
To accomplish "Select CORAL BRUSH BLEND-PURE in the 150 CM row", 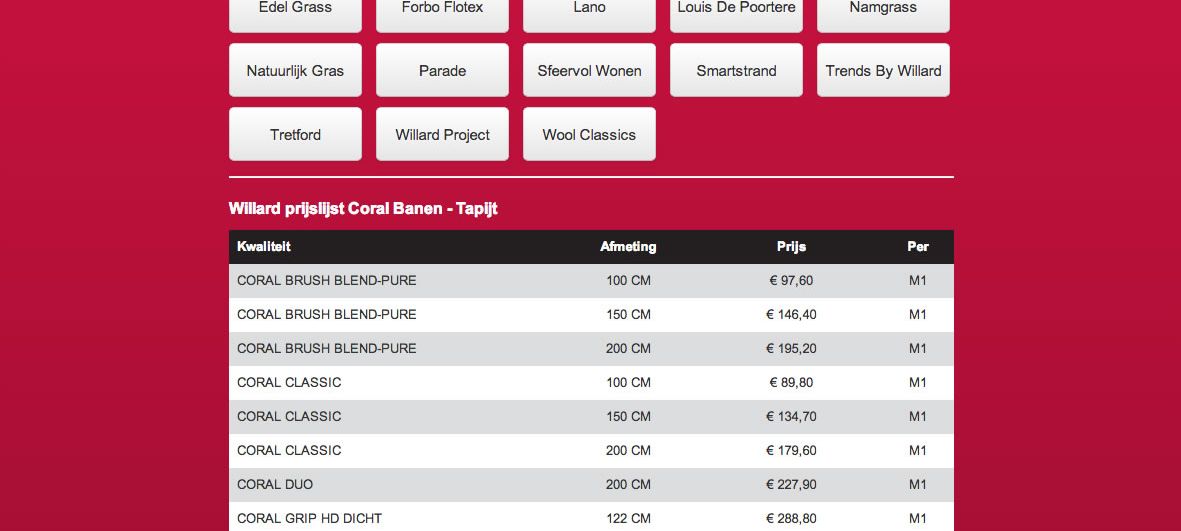I will (x=327, y=314).
